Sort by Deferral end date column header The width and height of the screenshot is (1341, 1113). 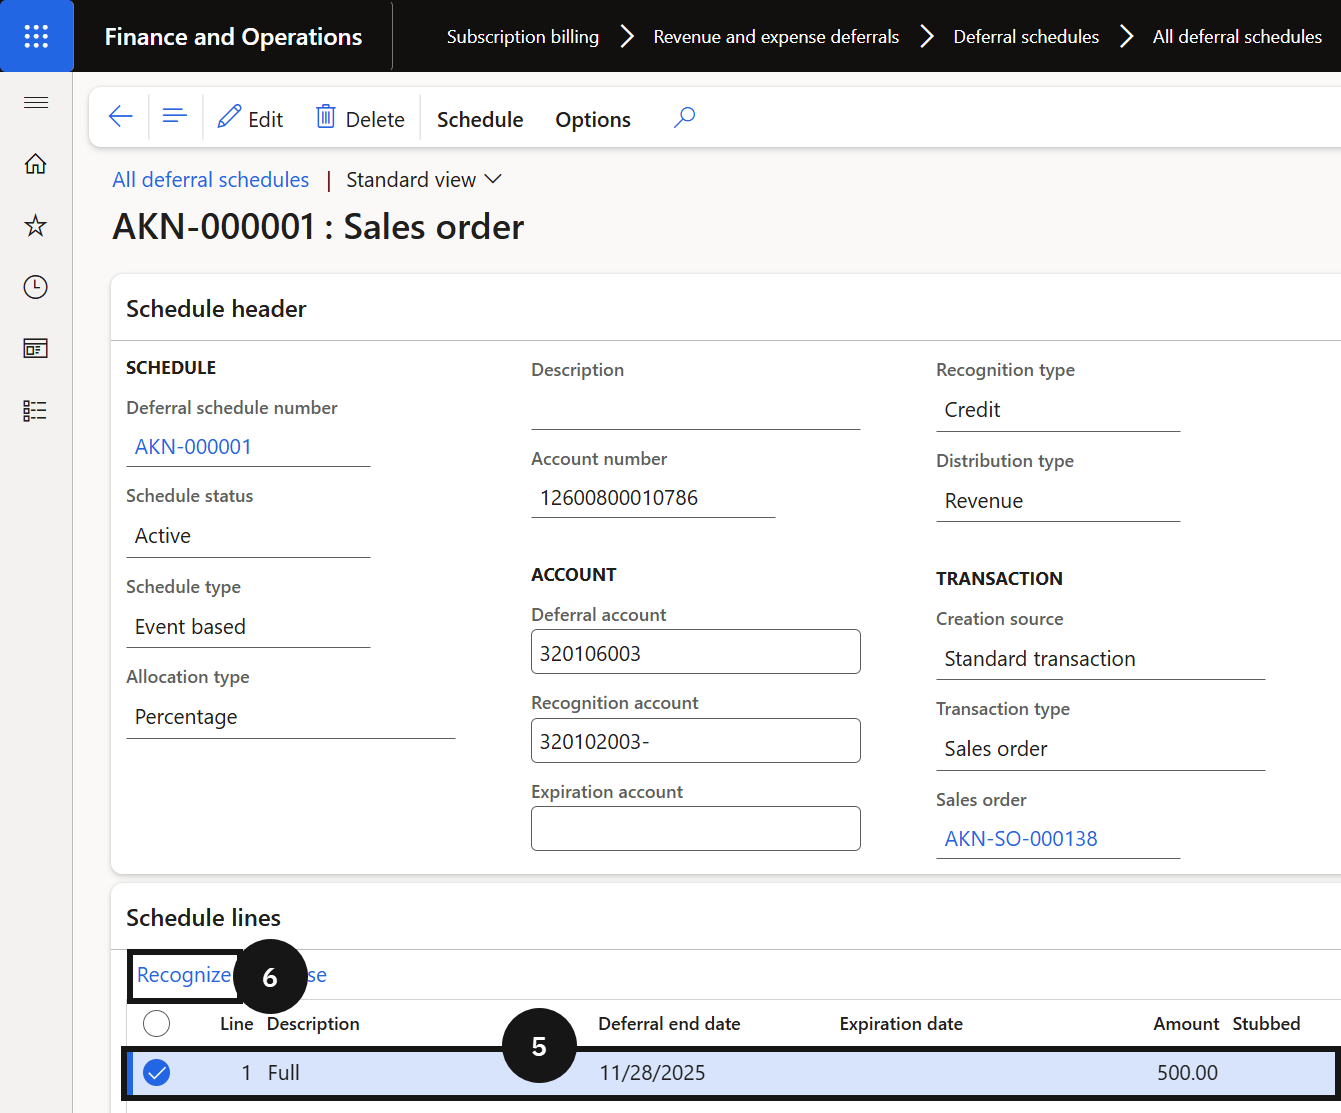point(669,1024)
